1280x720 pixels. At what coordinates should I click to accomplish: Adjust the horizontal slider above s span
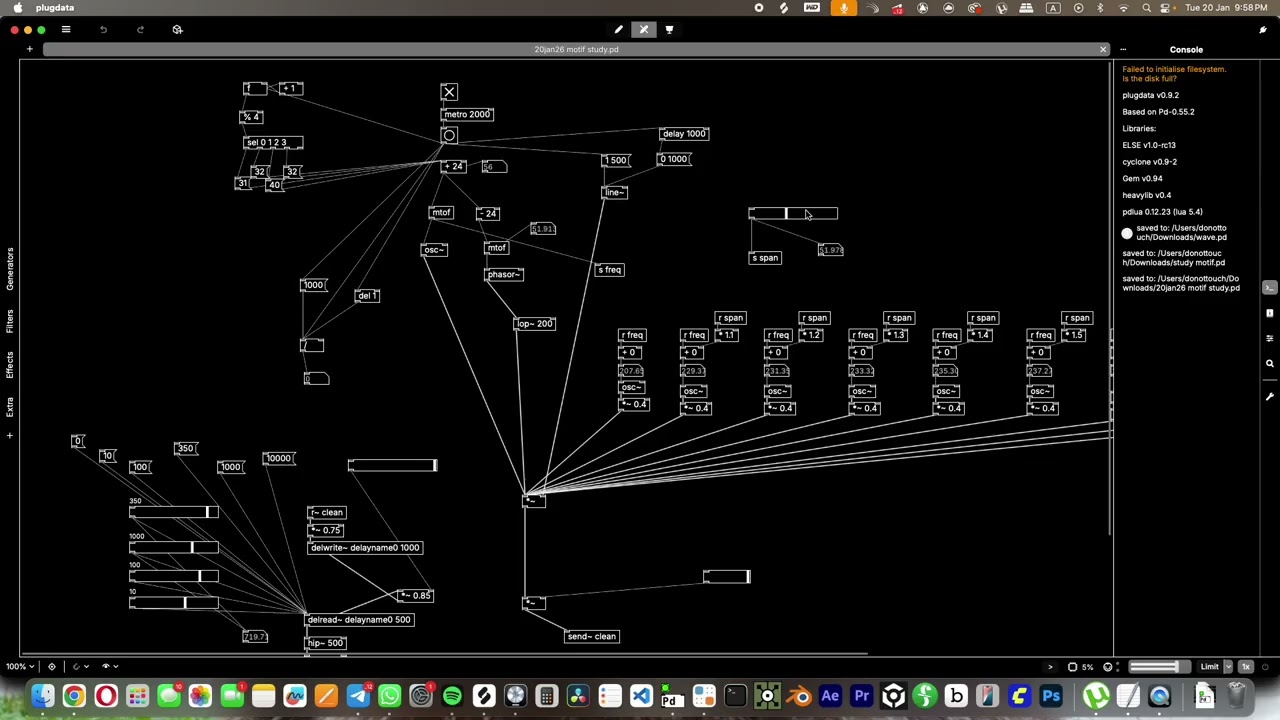point(793,214)
